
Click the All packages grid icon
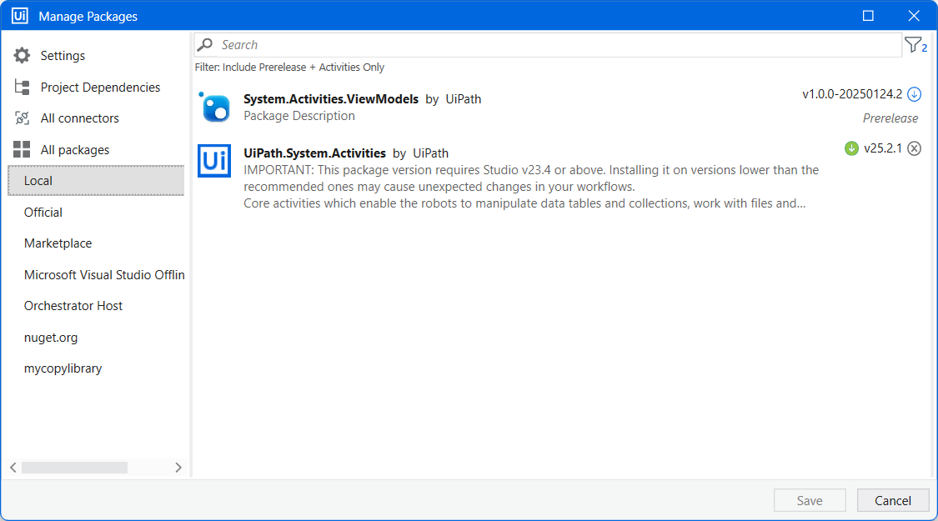click(22, 150)
